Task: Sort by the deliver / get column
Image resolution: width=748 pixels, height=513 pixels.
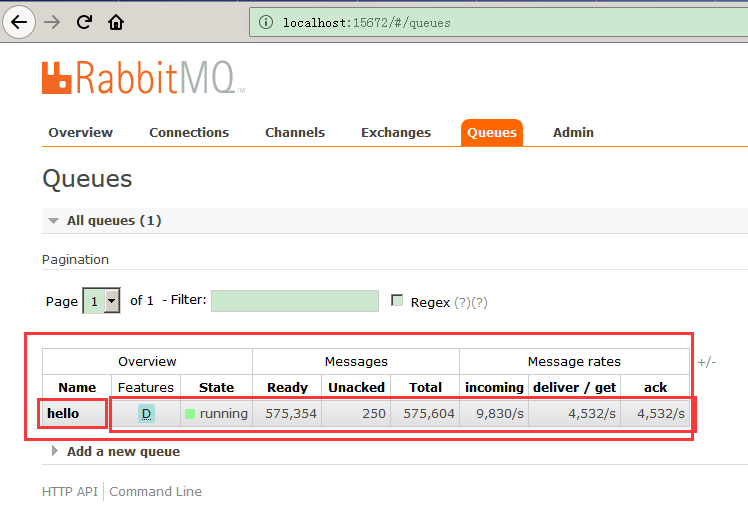Action: coord(574,387)
